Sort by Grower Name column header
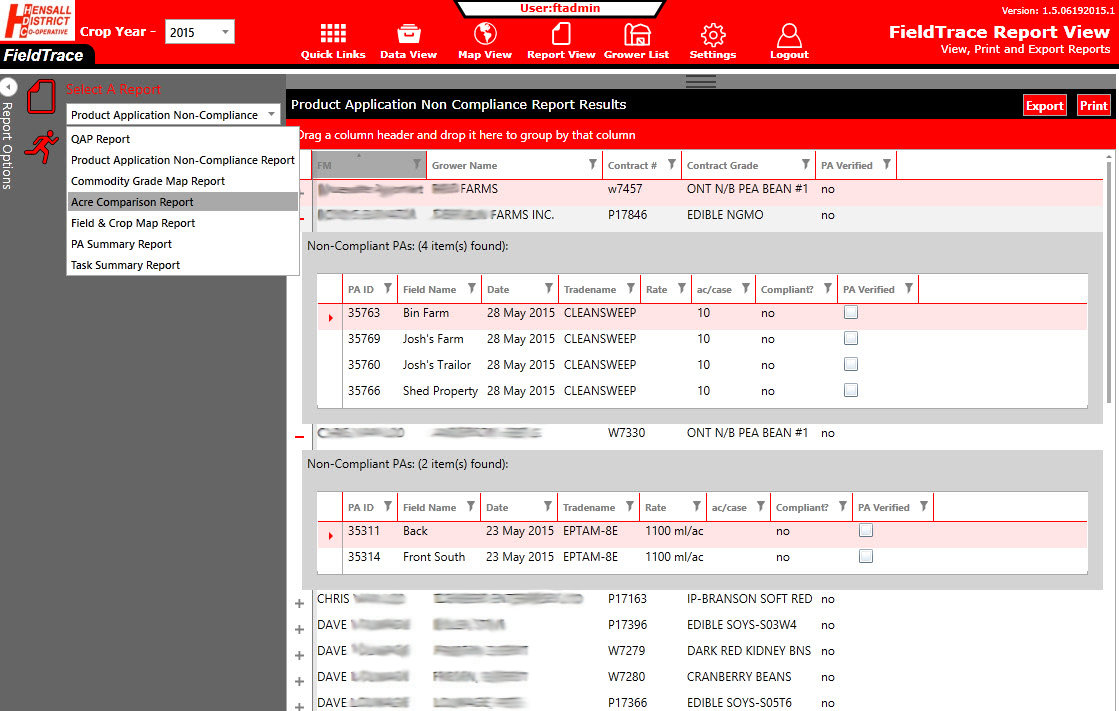This screenshot has height=711, width=1119. (x=465, y=165)
